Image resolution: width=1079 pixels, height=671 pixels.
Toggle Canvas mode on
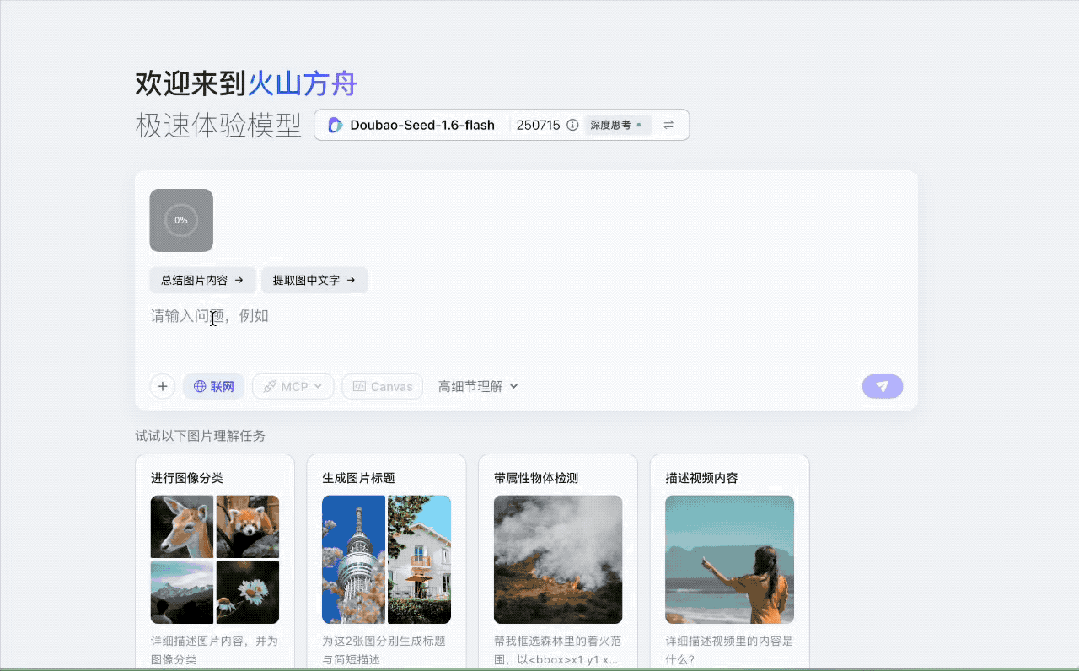click(381, 386)
